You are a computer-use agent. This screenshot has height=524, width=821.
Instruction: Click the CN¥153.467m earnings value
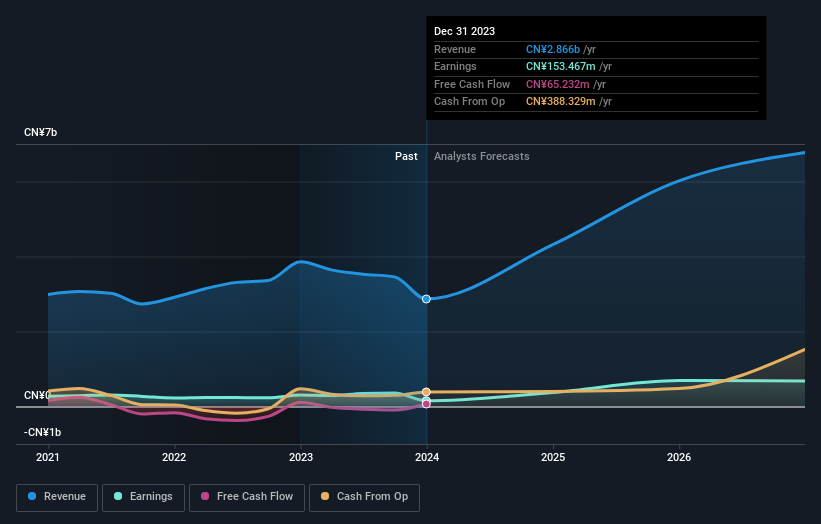point(561,66)
